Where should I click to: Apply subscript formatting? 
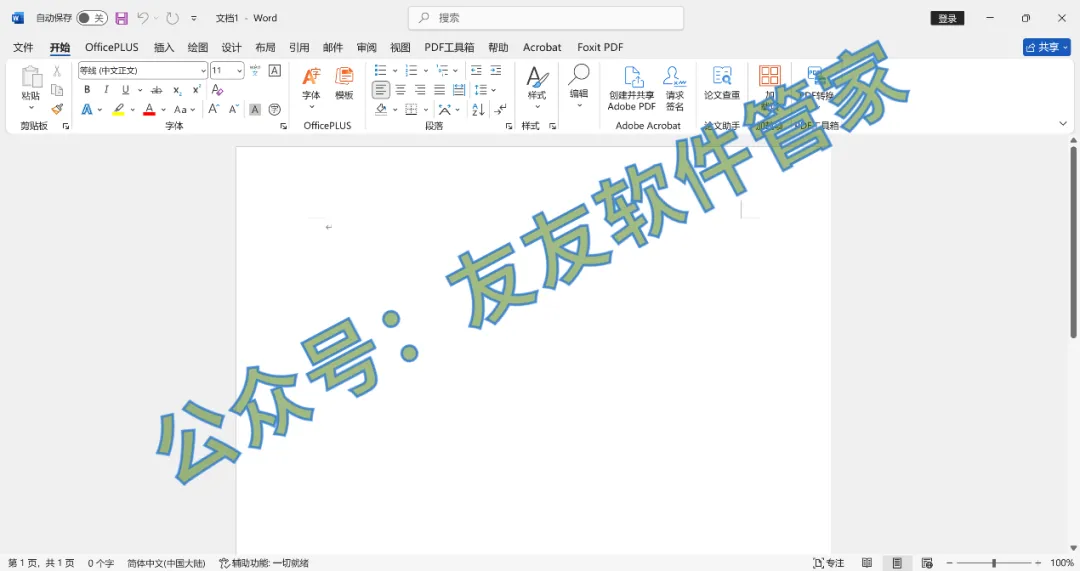click(x=177, y=90)
